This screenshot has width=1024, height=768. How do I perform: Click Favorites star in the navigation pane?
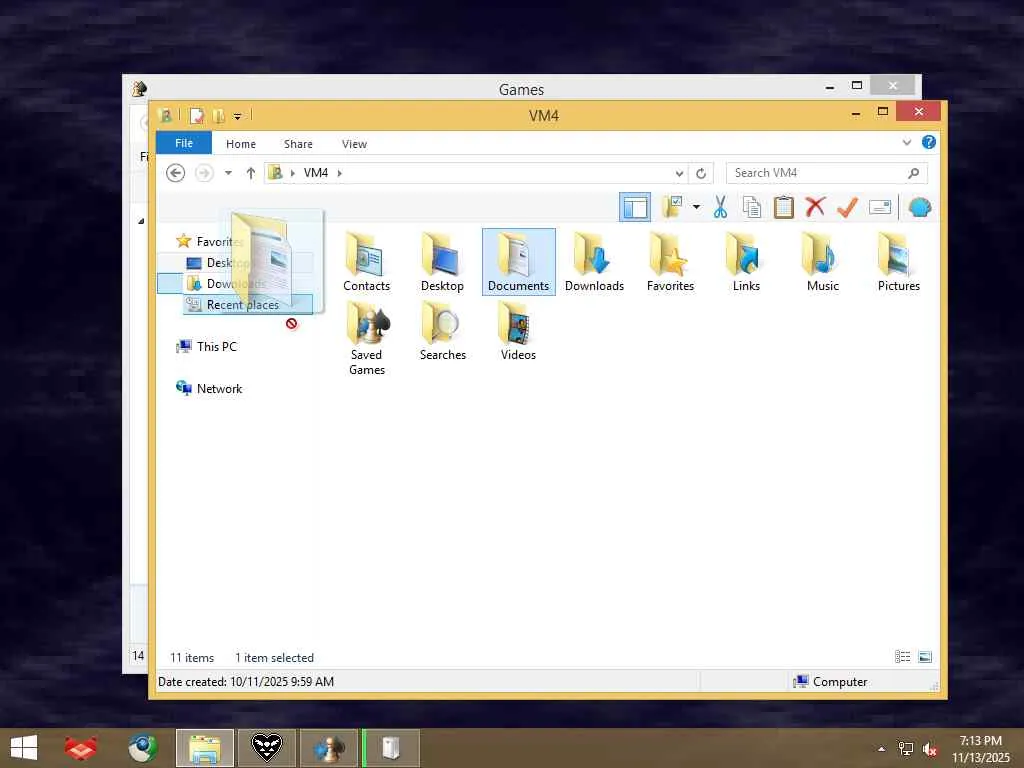pos(184,241)
